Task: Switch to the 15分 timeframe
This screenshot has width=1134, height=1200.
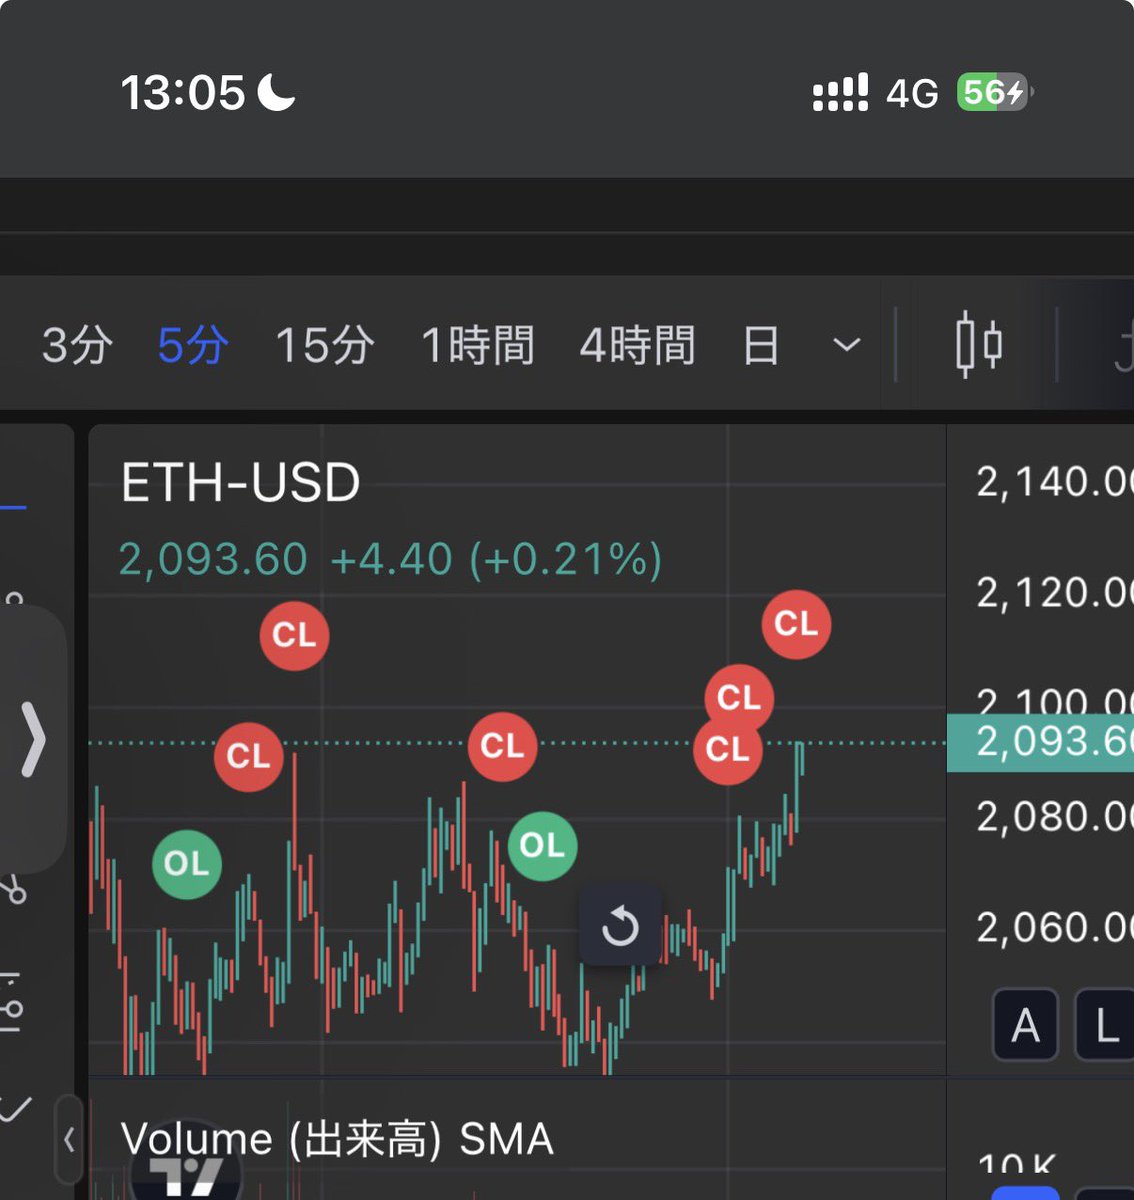Action: coord(324,346)
